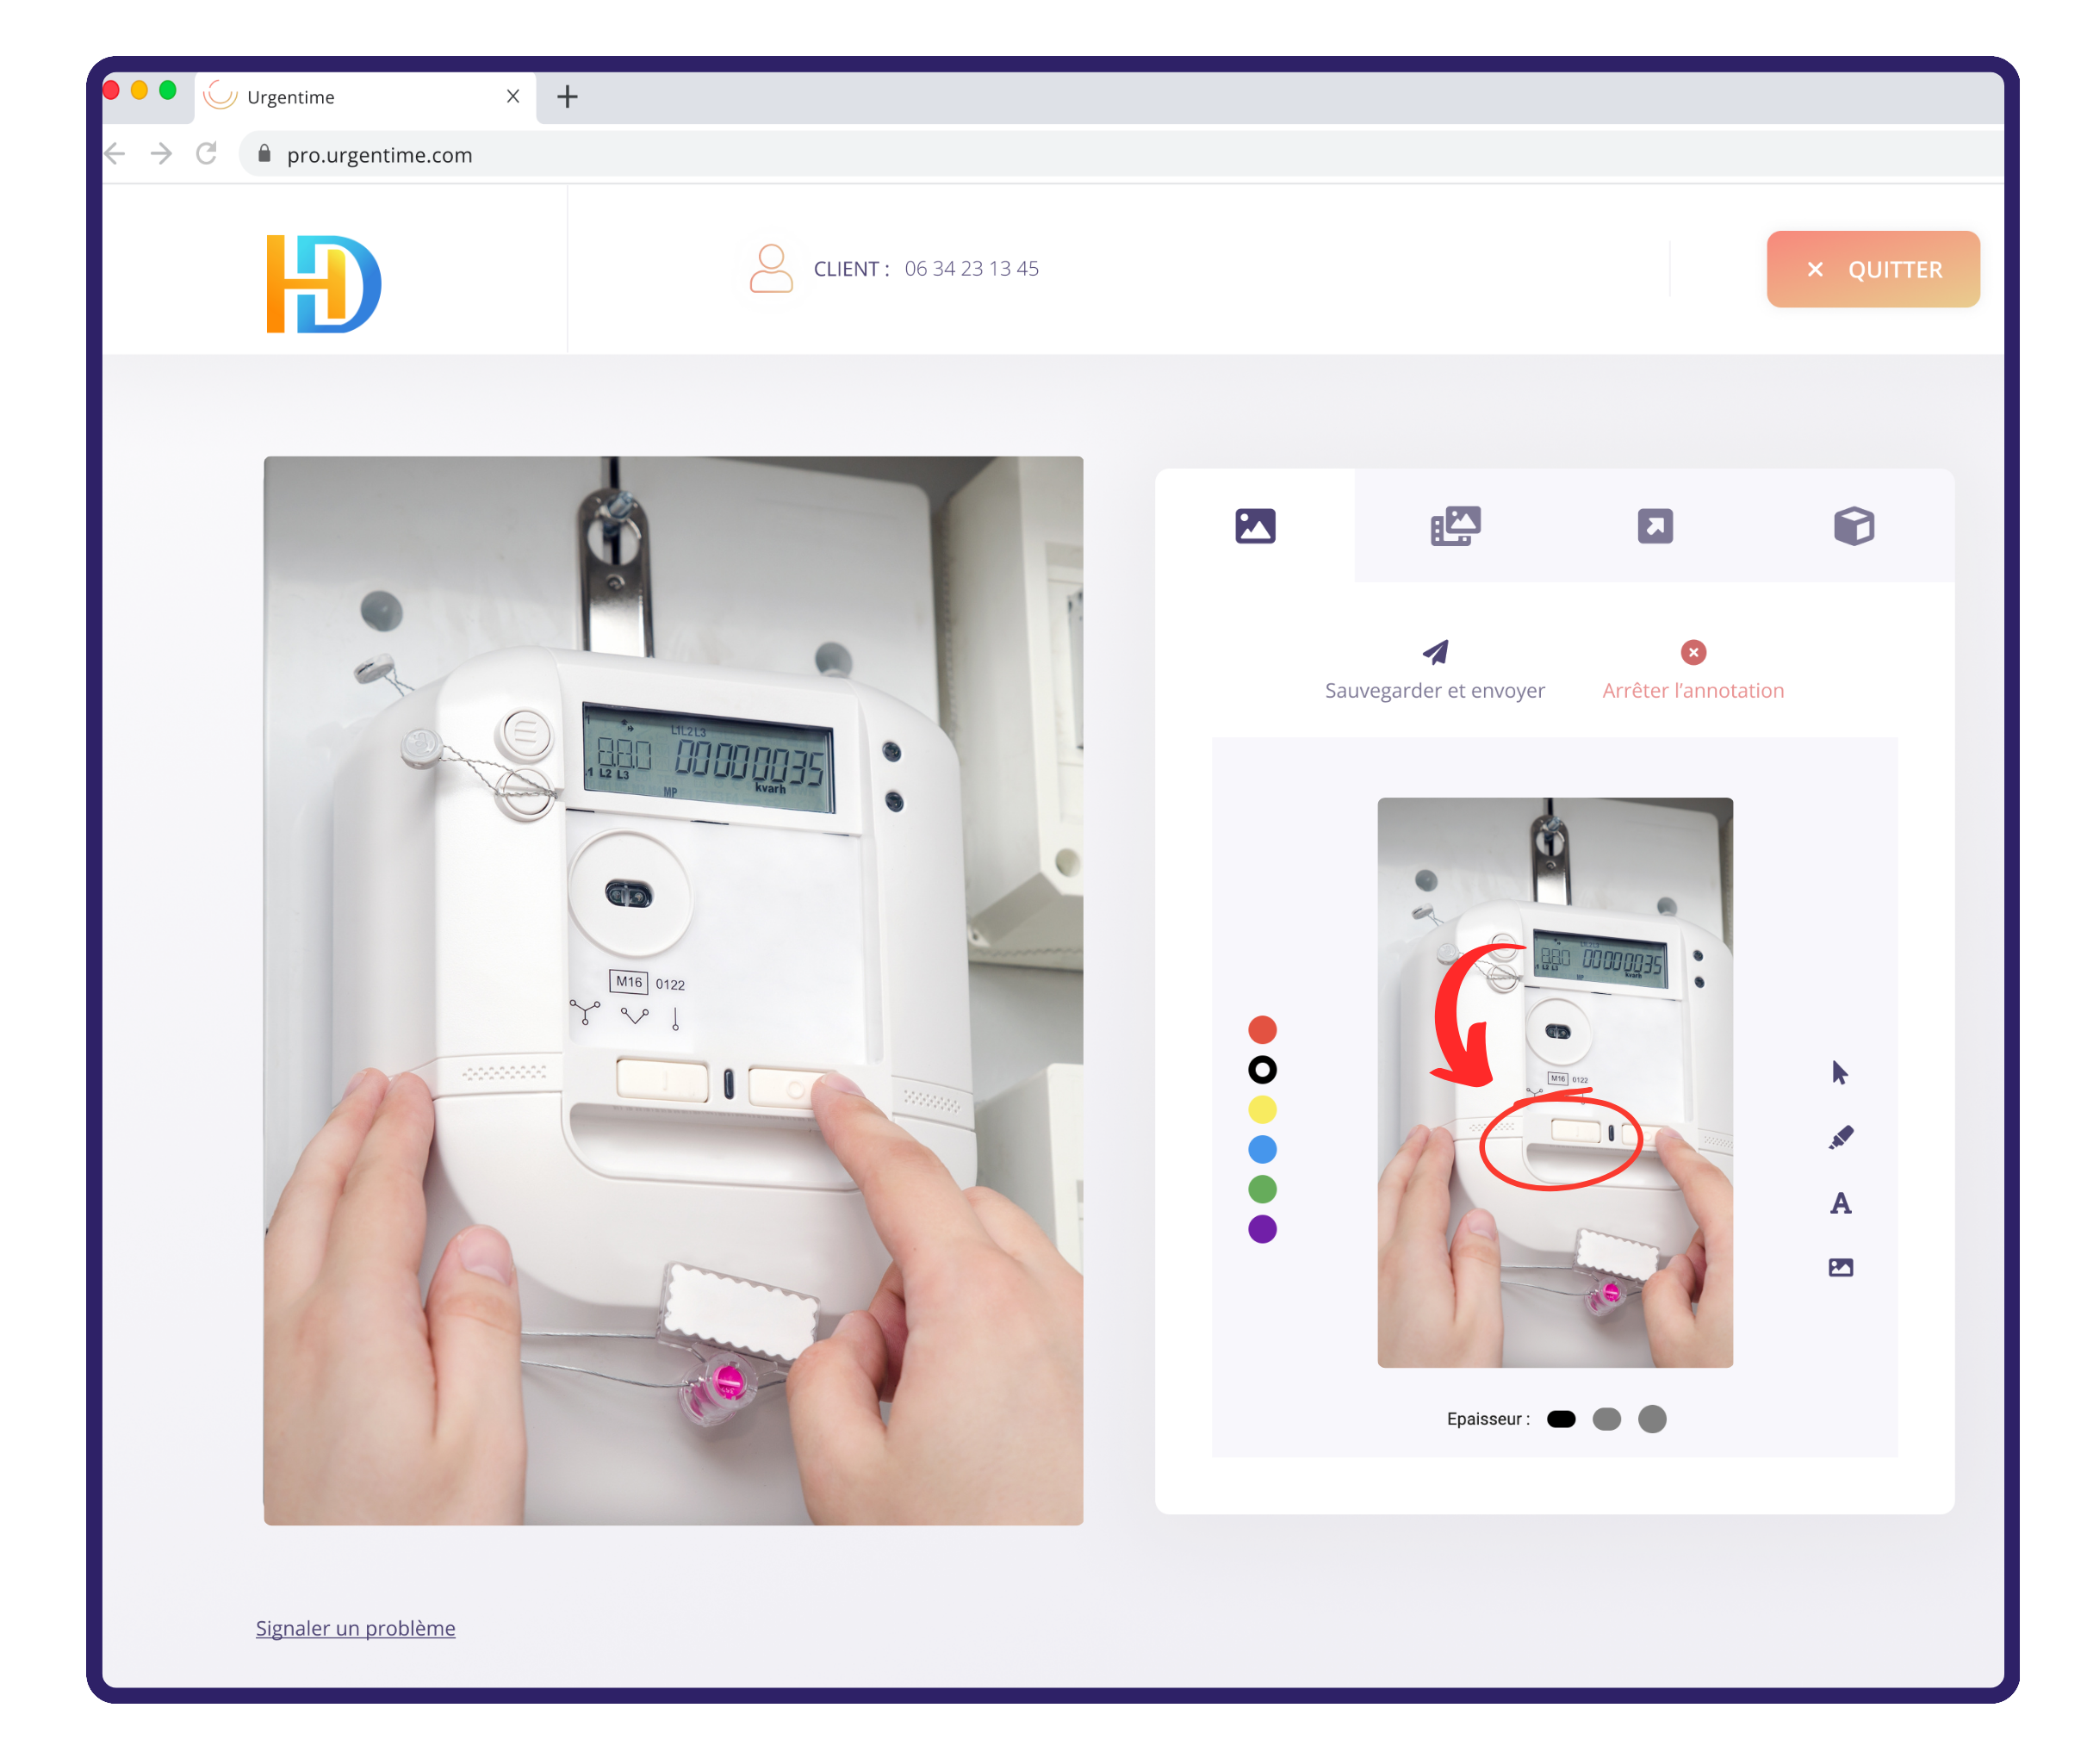The image size is (2087, 1764).
Task: Select the thinnest Epaisseur option
Action: (x=1560, y=1419)
